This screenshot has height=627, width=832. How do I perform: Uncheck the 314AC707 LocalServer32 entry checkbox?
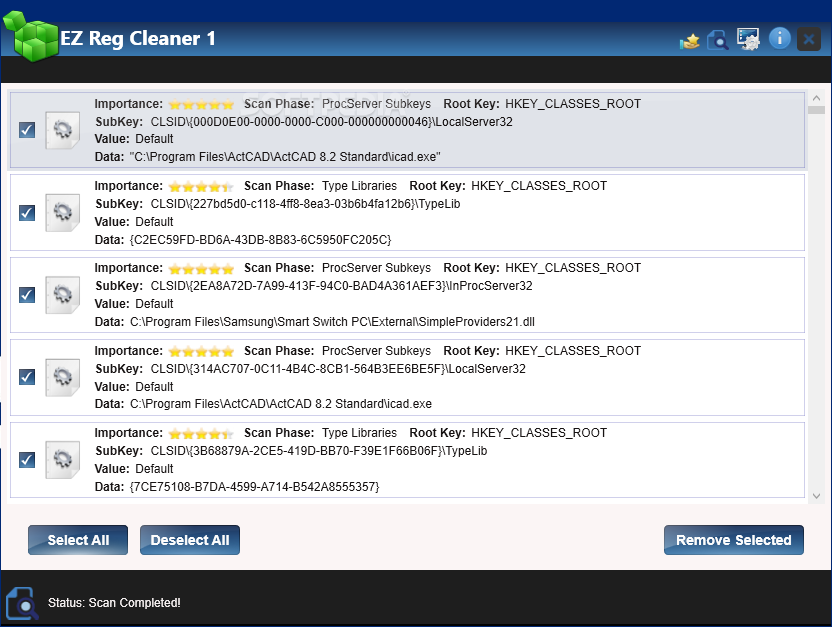pos(27,377)
